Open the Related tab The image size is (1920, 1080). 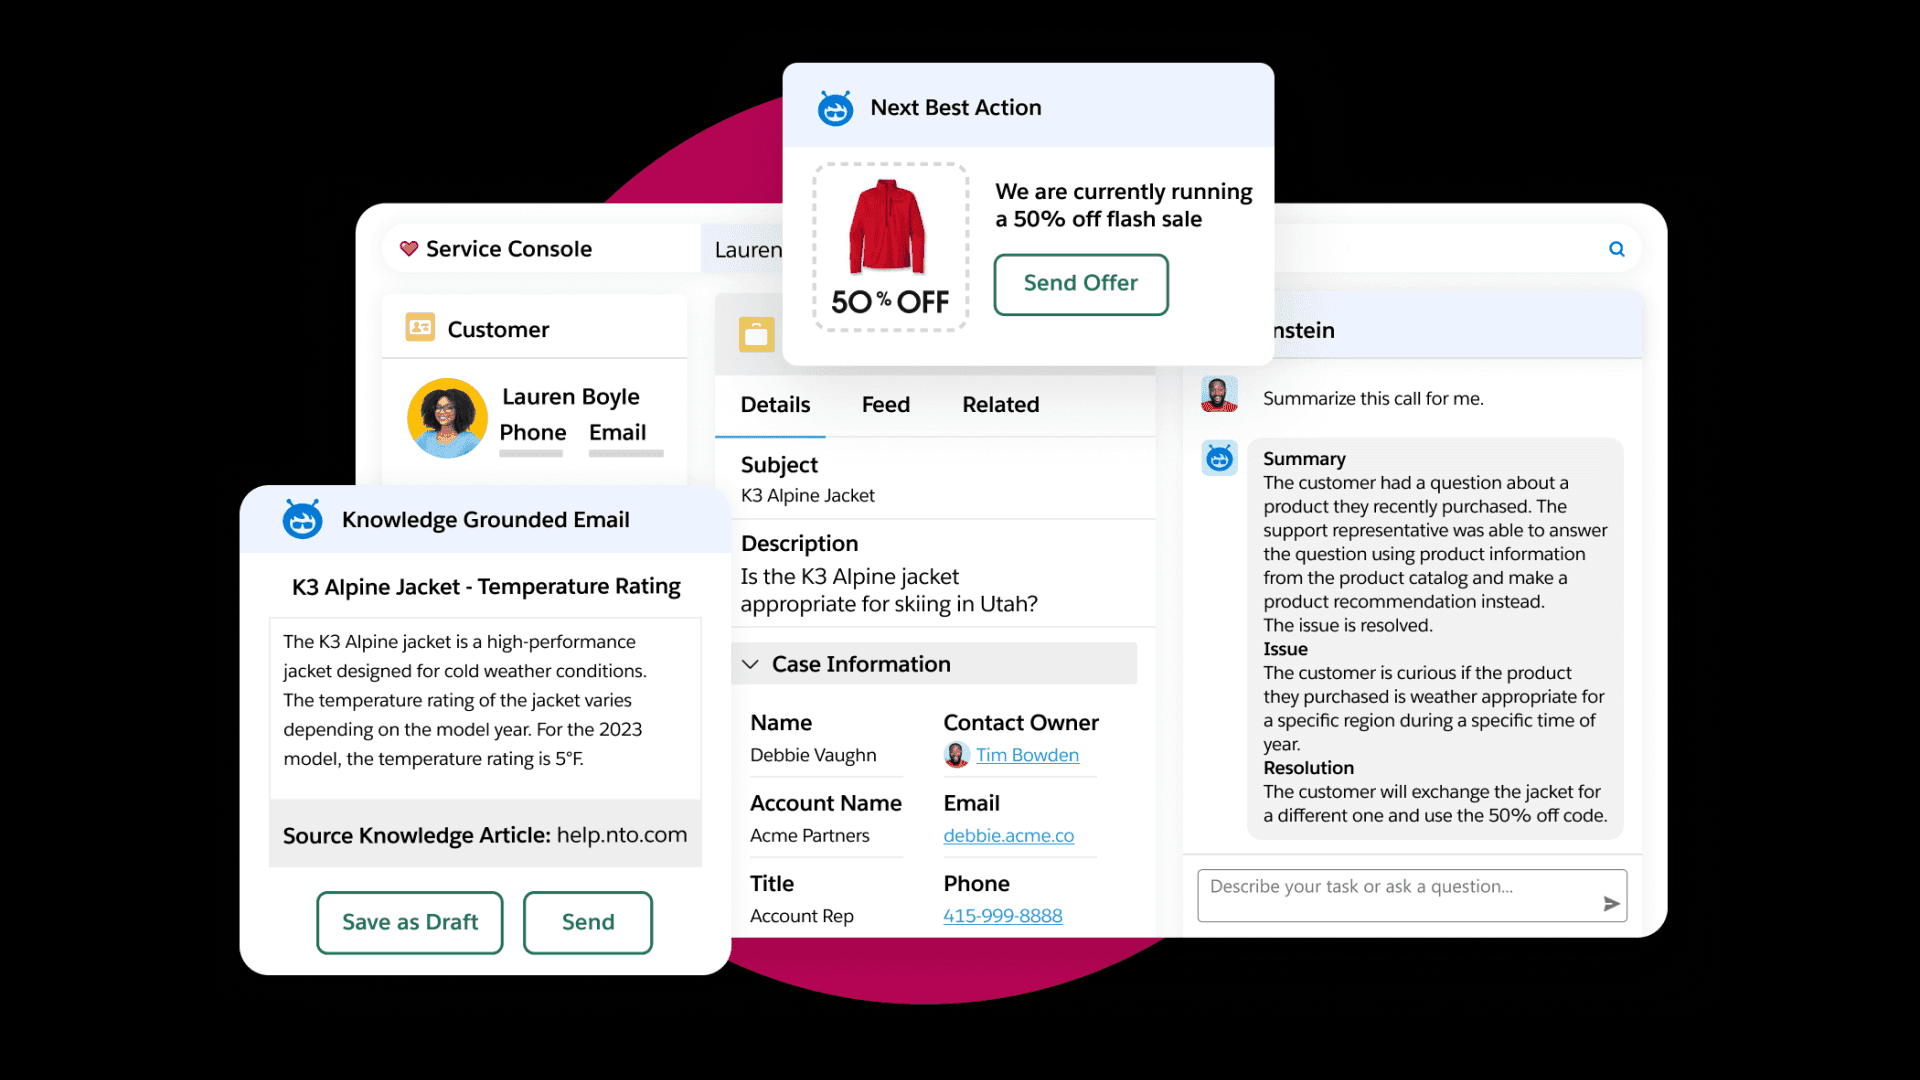(x=1000, y=405)
